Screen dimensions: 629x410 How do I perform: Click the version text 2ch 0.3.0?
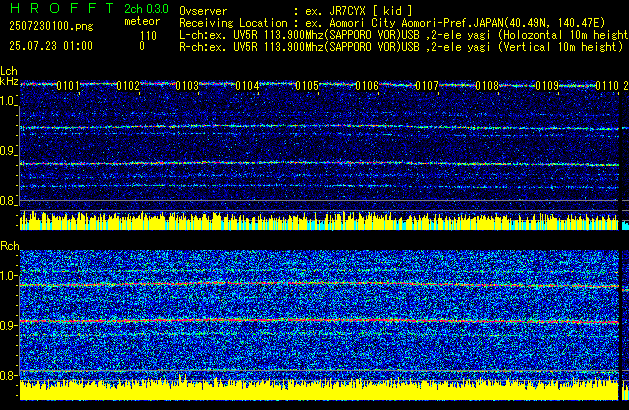146,9
